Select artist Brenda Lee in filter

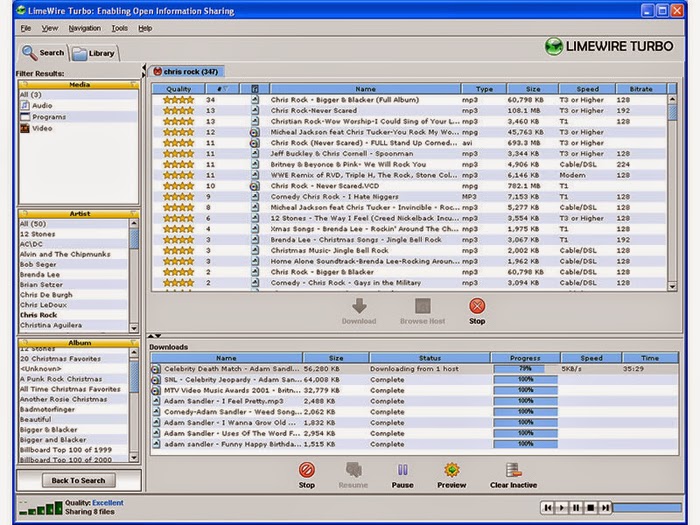pos(74,275)
